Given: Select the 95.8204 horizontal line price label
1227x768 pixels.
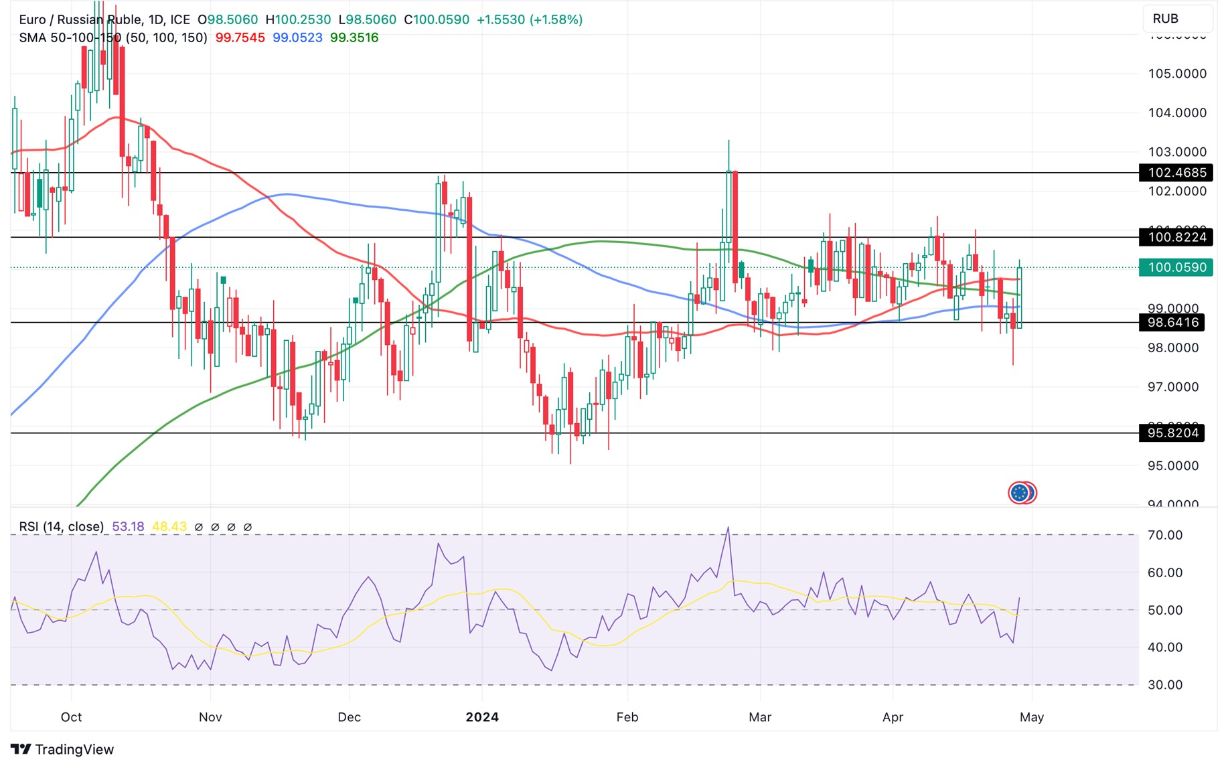Looking at the screenshot, I should (1174, 433).
